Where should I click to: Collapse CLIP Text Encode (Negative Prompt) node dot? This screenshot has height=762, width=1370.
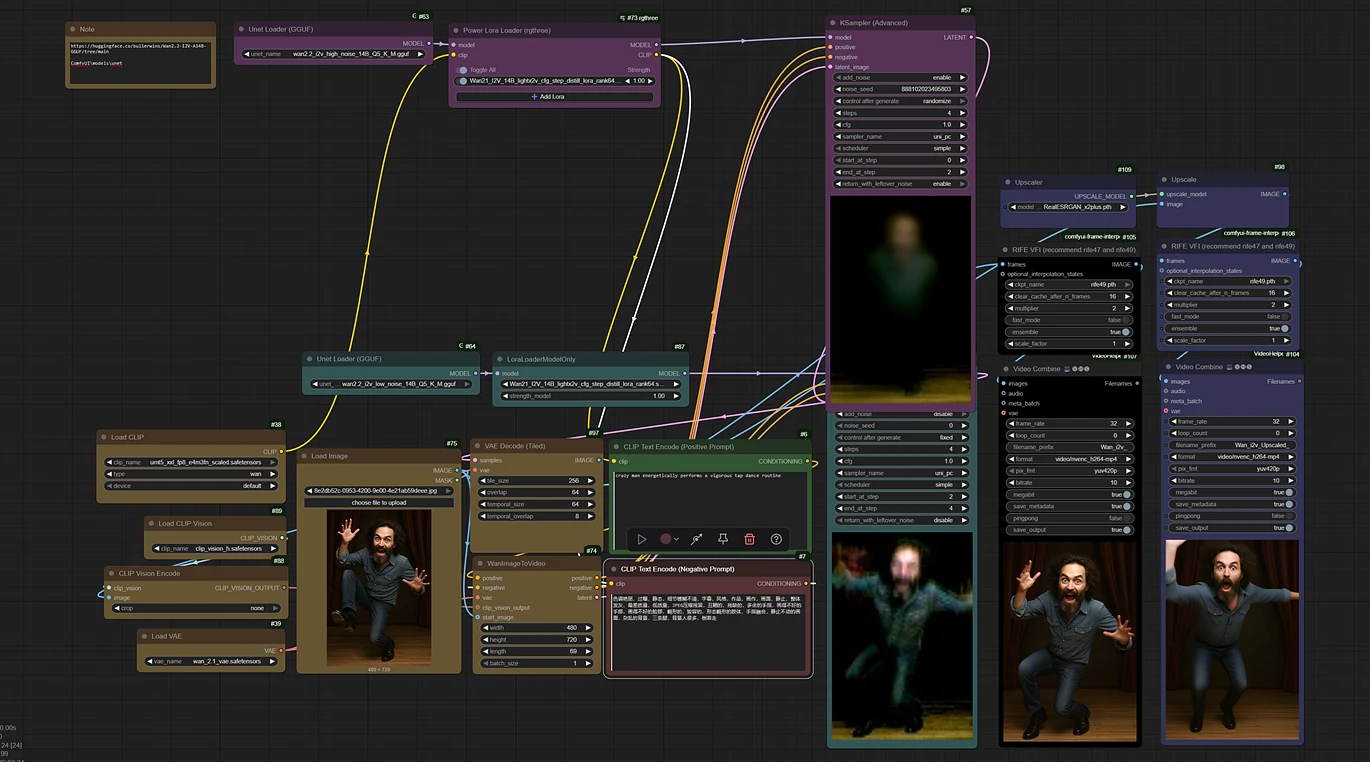click(612, 569)
